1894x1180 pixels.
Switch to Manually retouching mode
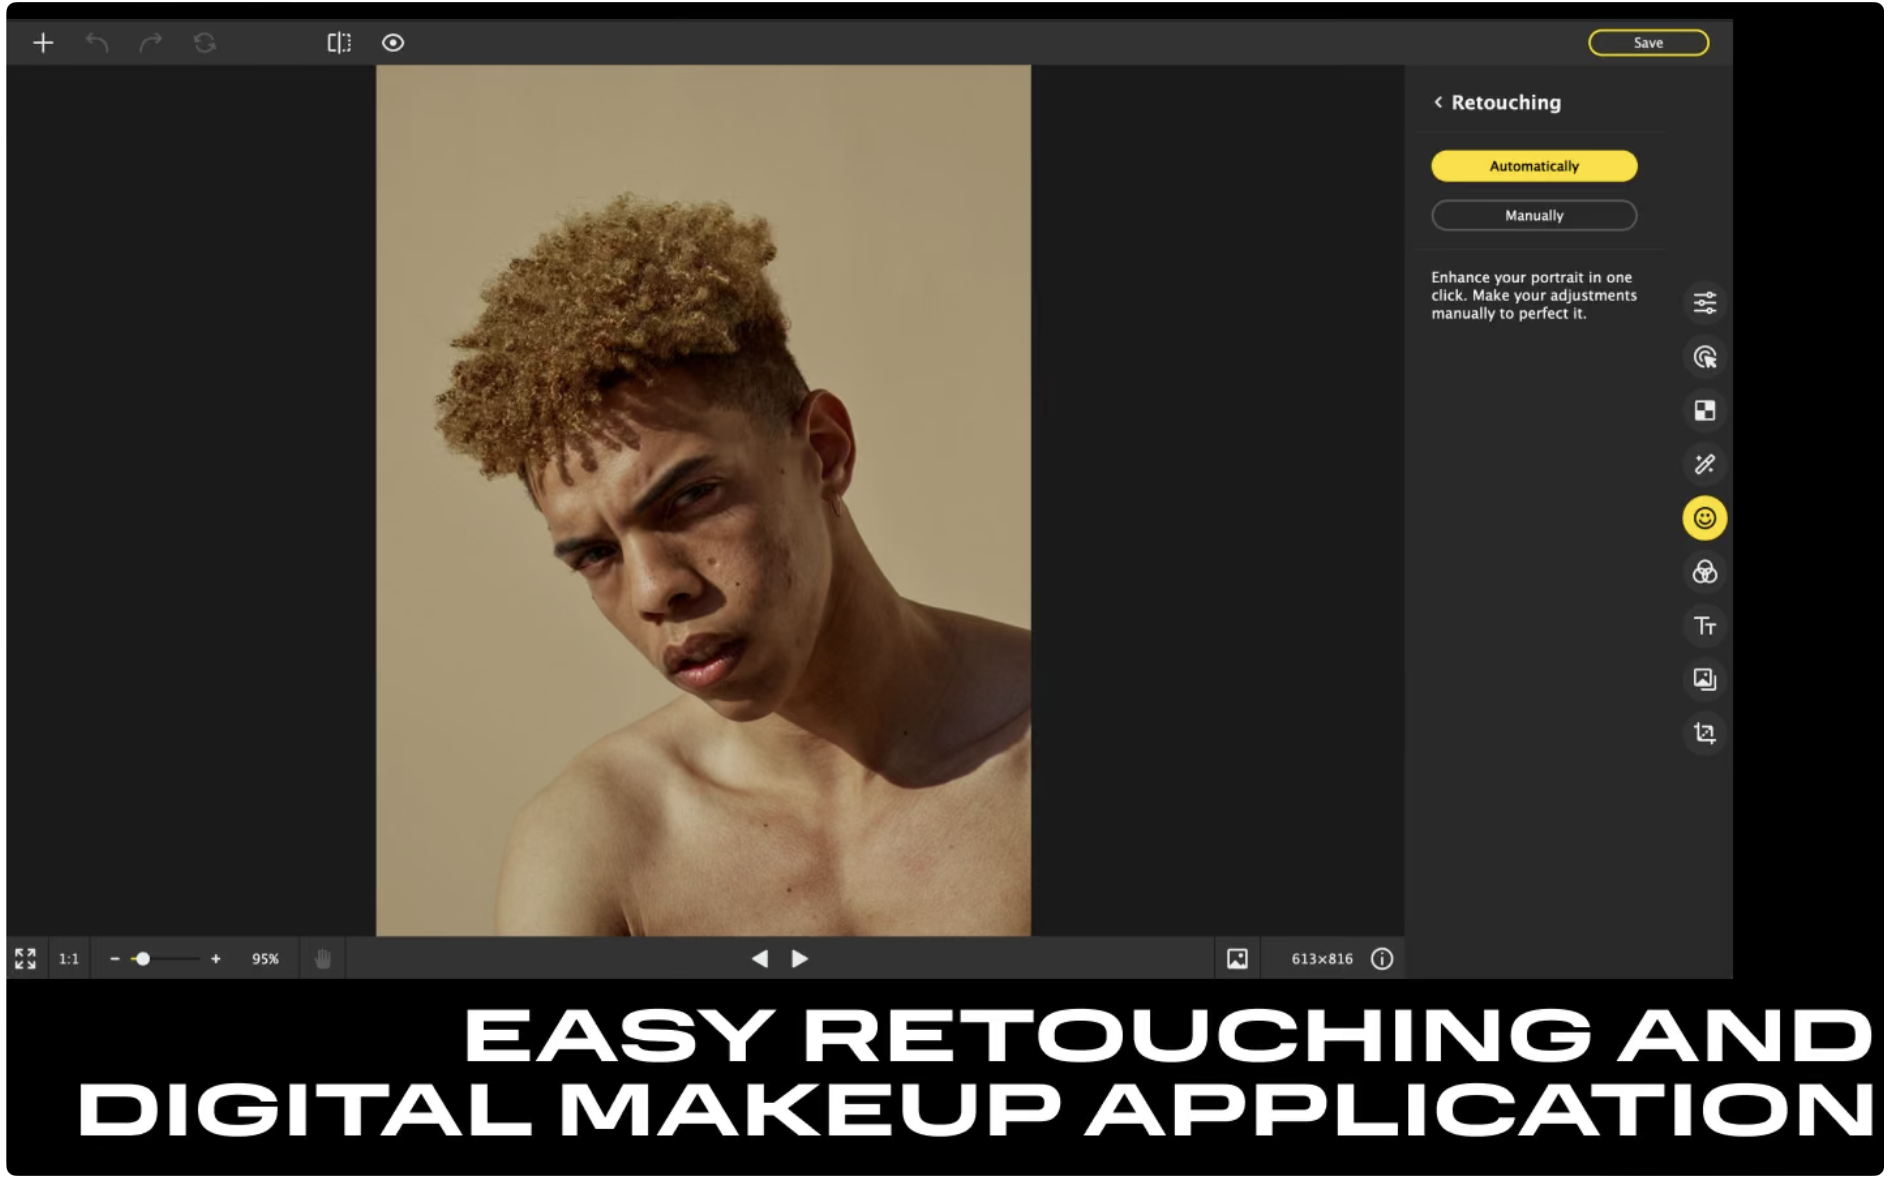pos(1533,215)
